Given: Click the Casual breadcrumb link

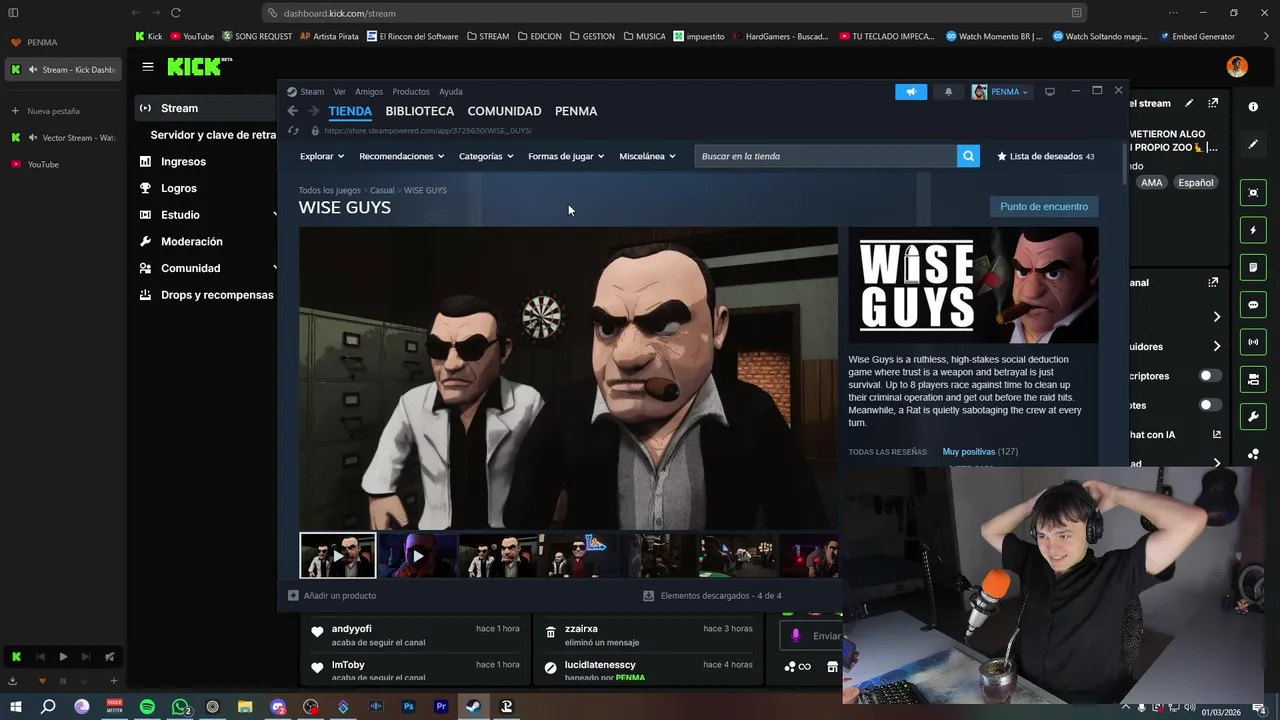Looking at the screenshot, I should tap(382, 190).
